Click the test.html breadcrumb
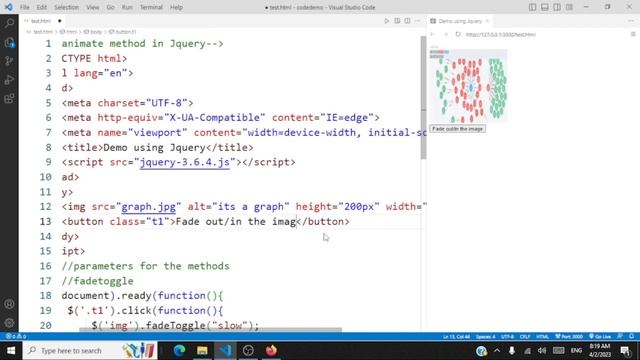This screenshot has width=640, height=360. (43, 31)
